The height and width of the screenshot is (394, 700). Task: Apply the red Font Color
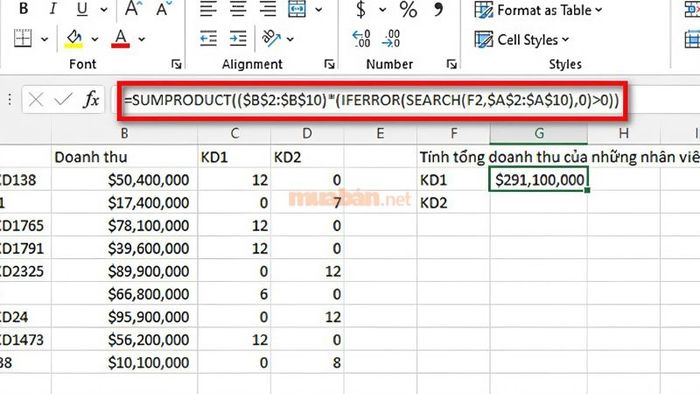(121, 39)
